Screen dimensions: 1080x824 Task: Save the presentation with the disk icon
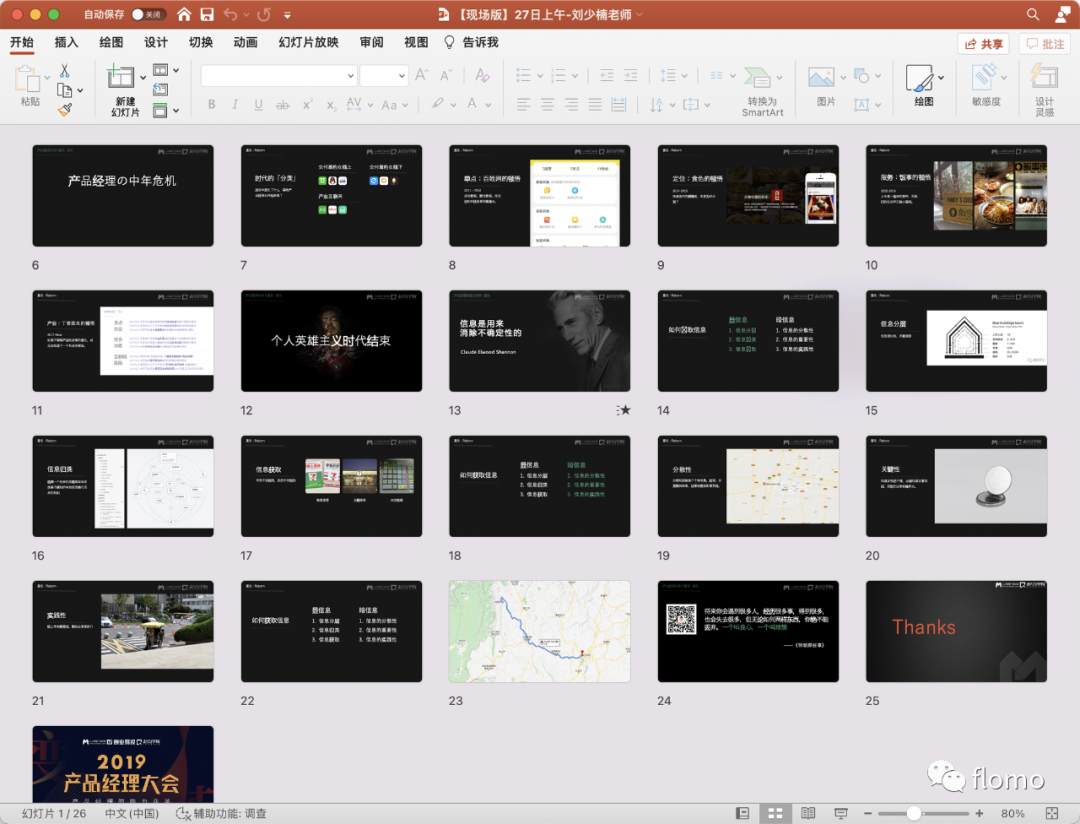(207, 14)
